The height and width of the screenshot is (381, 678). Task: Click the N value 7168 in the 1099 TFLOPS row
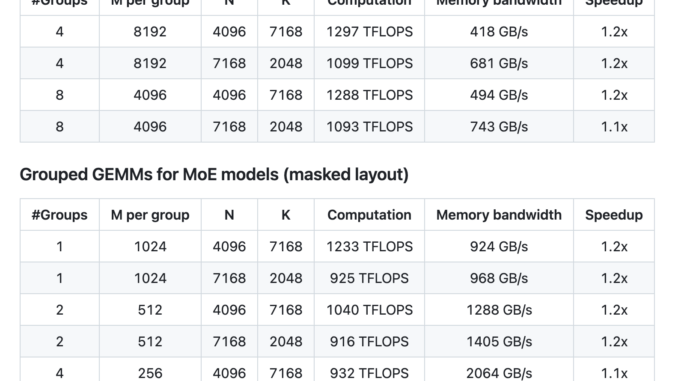click(x=229, y=63)
